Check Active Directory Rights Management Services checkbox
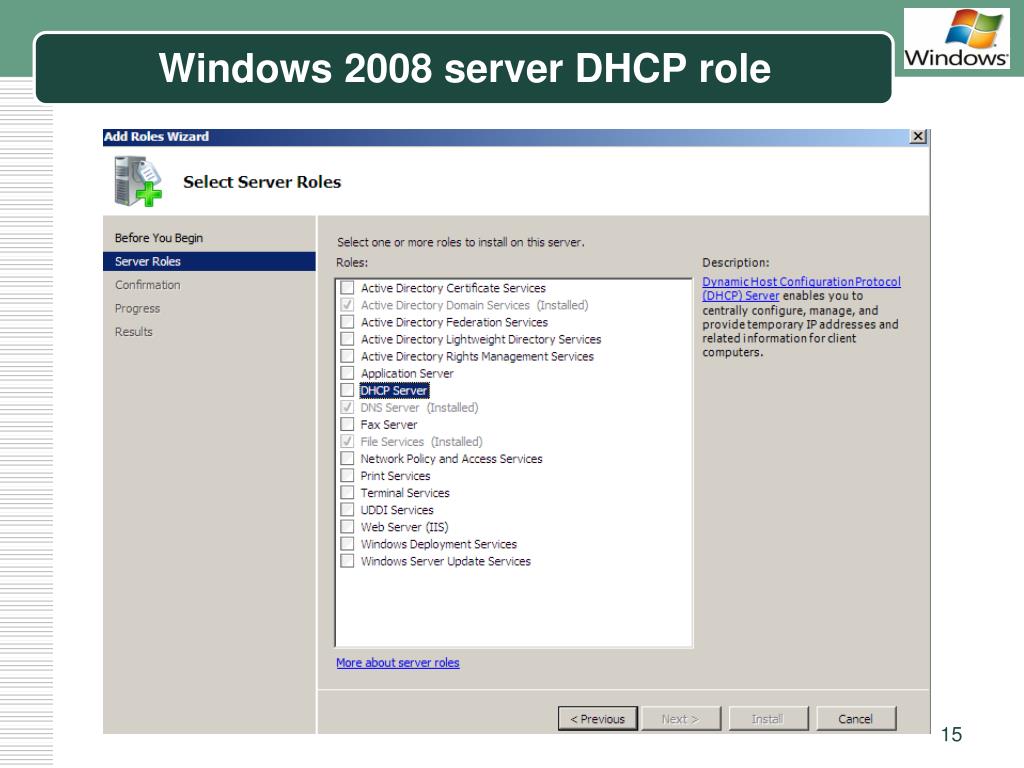 pyautogui.click(x=347, y=355)
